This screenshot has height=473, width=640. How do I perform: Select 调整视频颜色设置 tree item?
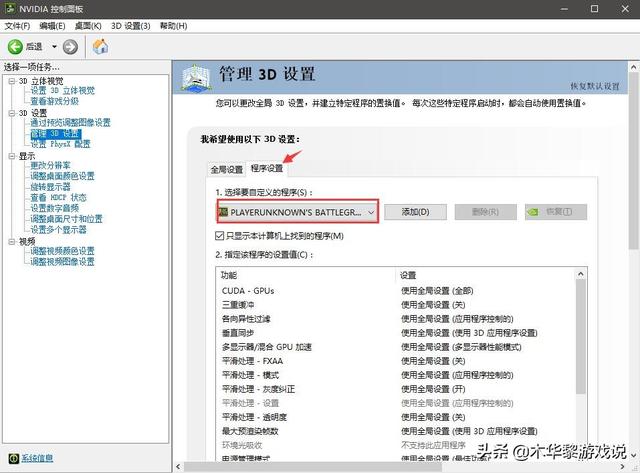pos(62,251)
